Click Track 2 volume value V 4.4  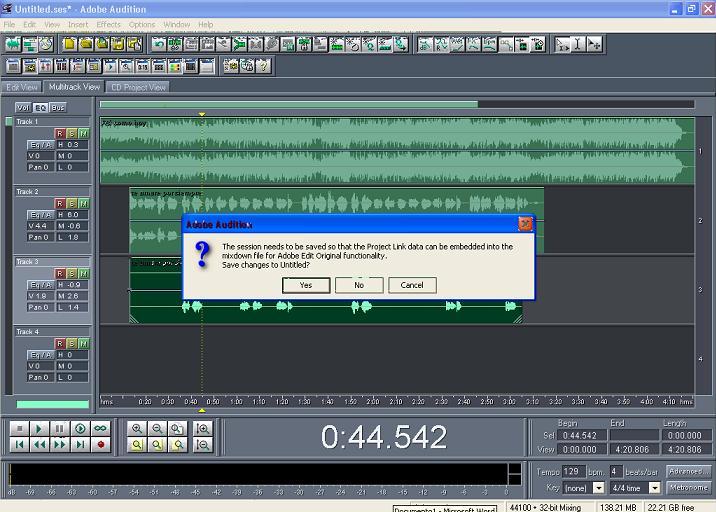coord(40,226)
